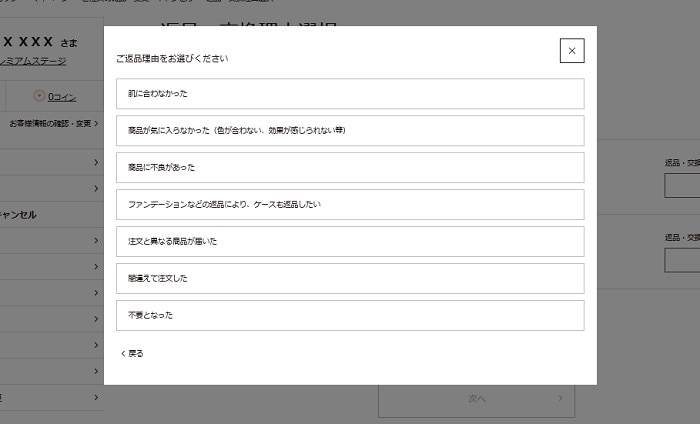The width and height of the screenshot is (700, 424).
Task: Click the red coin icon
Action: [39, 96]
